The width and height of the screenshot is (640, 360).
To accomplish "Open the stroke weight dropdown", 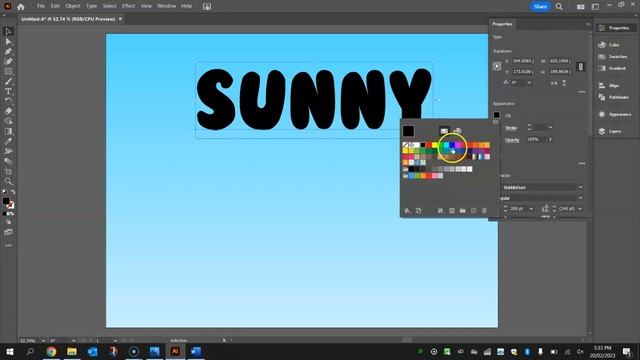I will pyautogui.click(x=550, y=128).
